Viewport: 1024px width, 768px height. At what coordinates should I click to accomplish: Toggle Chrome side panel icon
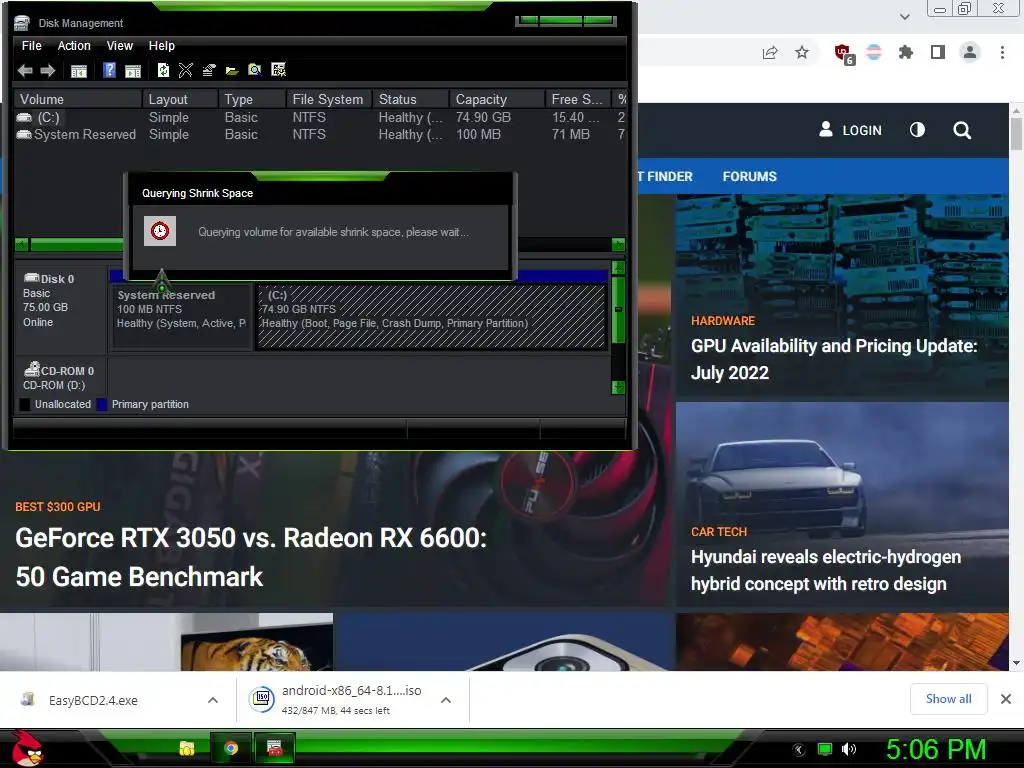(938, 52)
